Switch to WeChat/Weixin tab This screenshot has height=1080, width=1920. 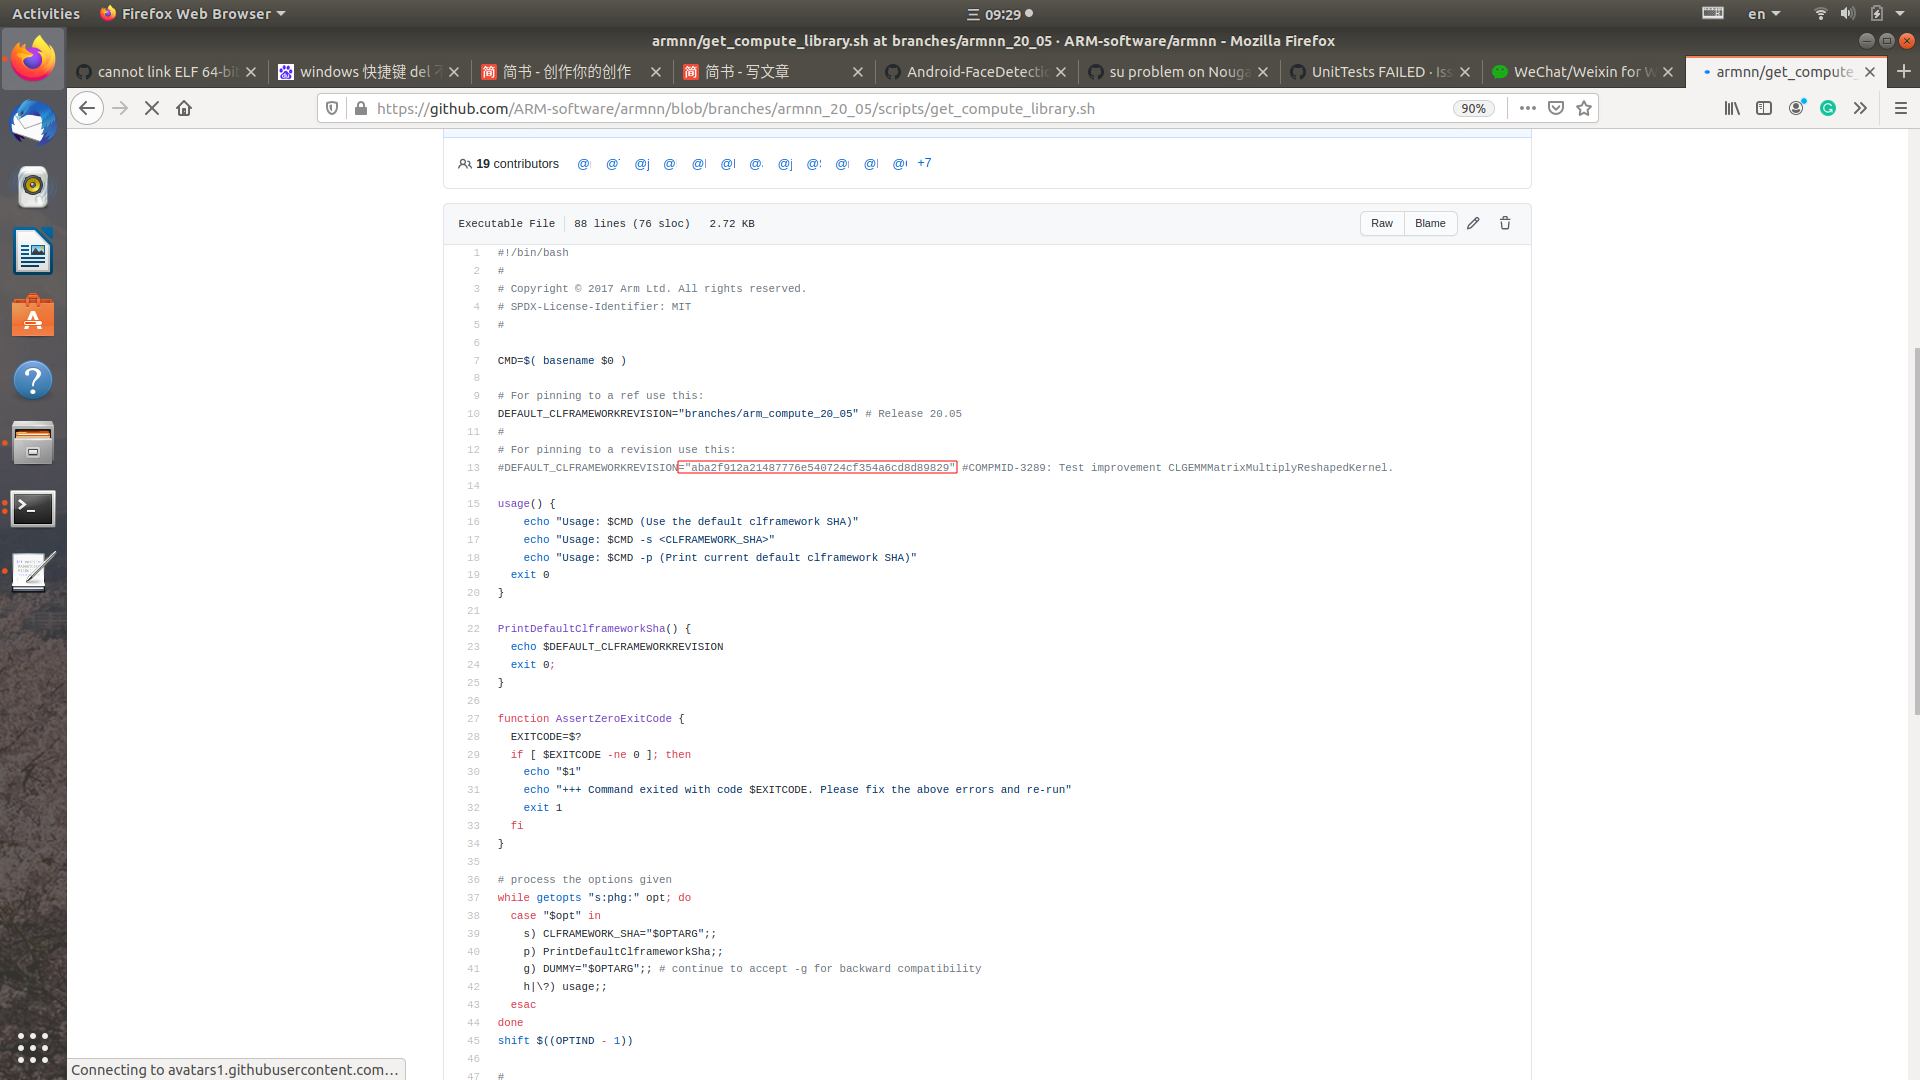click(x=1584, y=72)
